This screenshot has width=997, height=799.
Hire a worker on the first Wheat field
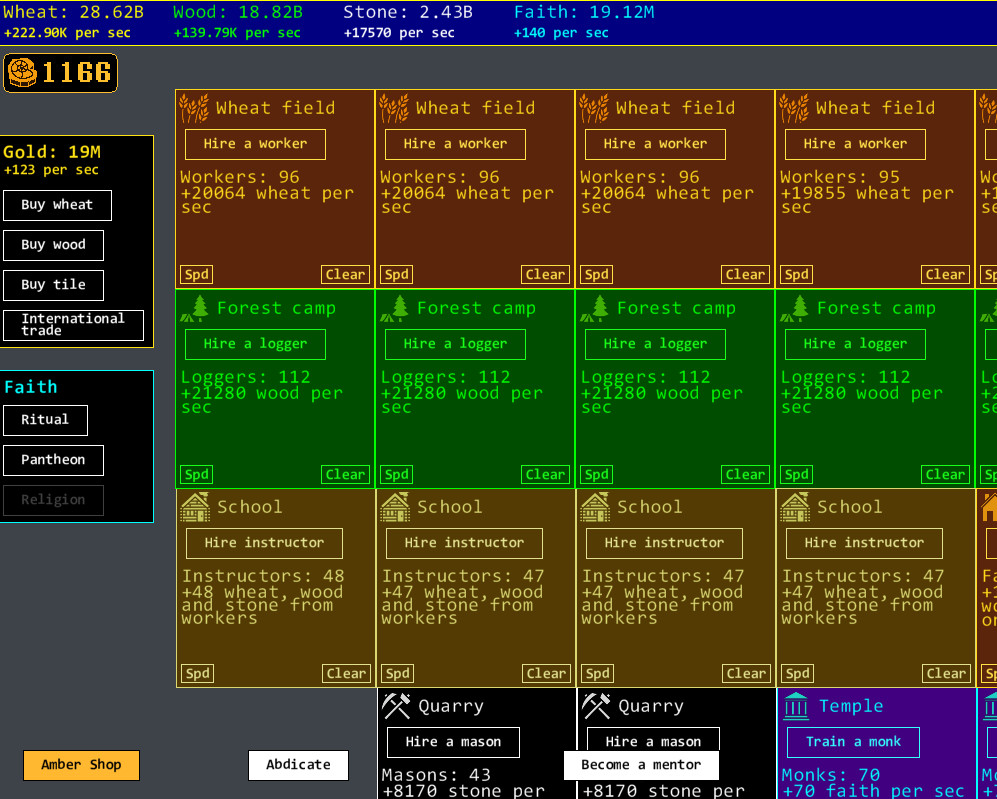tap(254, 144)
